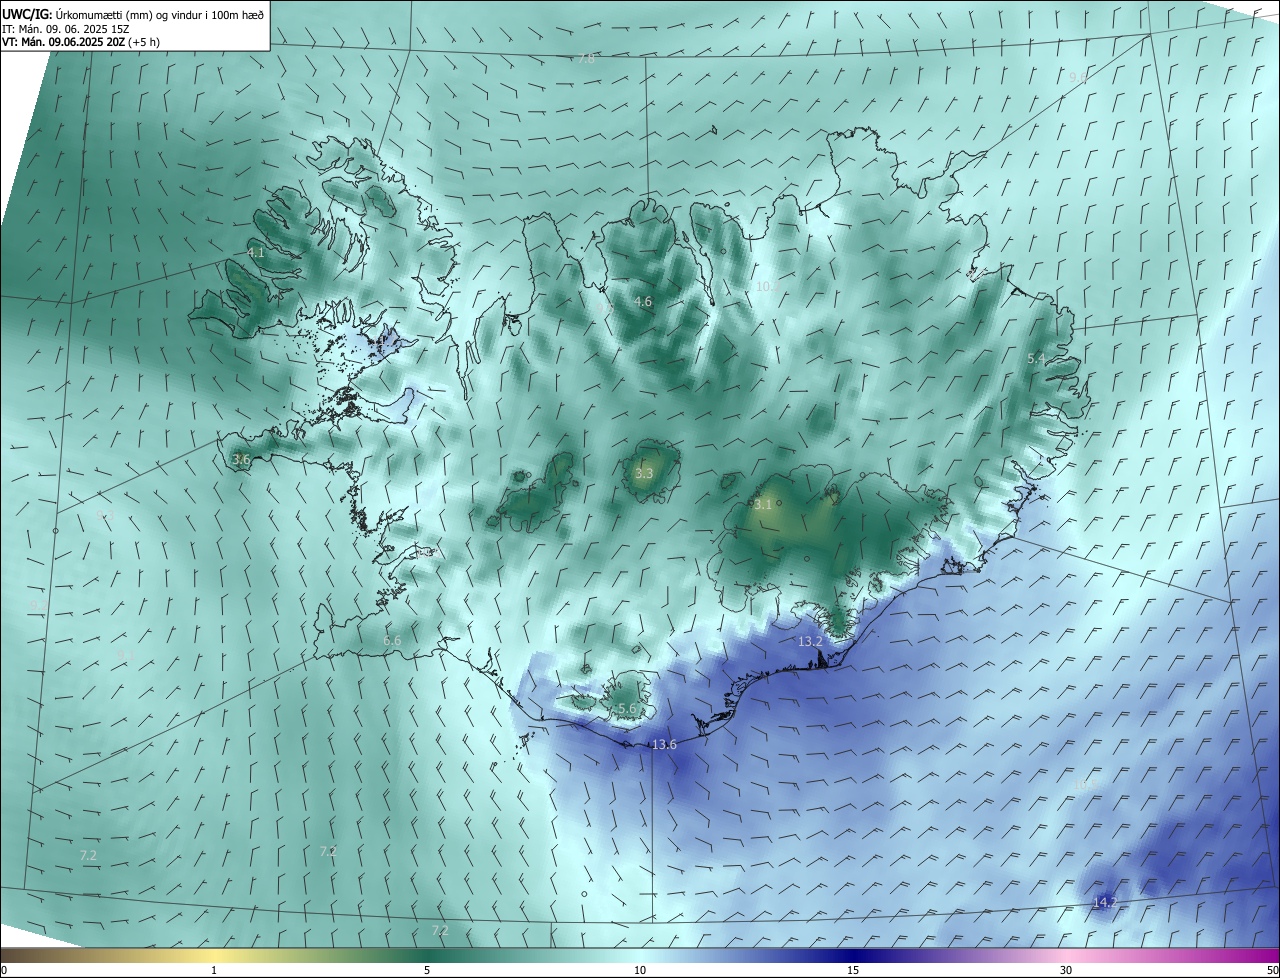The width and height of the screenshot is (1280, 978).
Task: Click the 14.2 value on the map
Action: tap(1105, 902)
